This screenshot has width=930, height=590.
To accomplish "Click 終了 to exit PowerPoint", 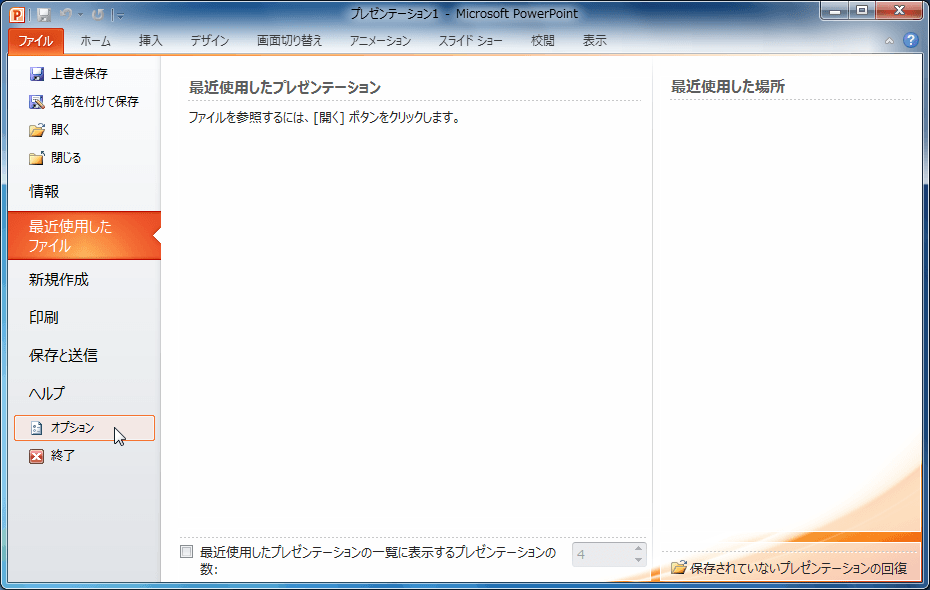I will tap(84, 456).
